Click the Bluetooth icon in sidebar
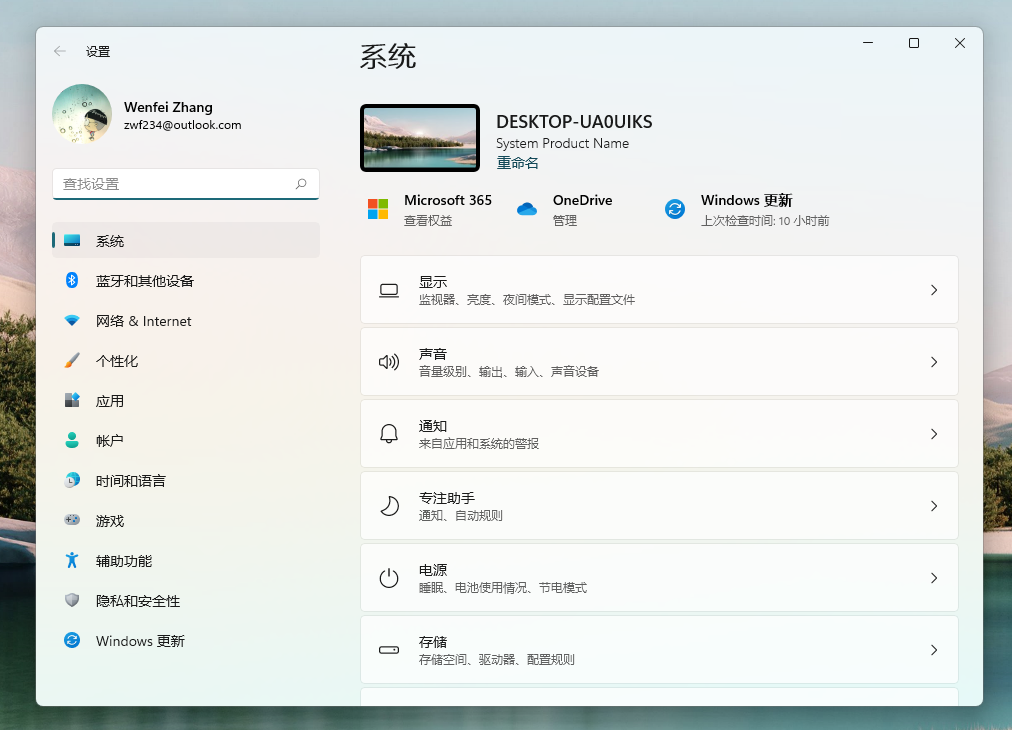The height and width of the screenshot is (730, 1012). [x=72, y=280]
